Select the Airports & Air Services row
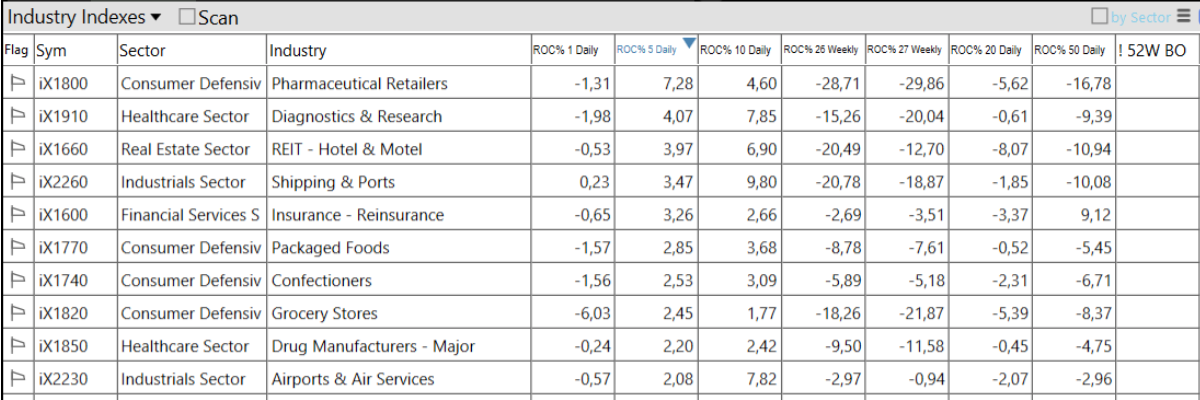 coord(353,380)
